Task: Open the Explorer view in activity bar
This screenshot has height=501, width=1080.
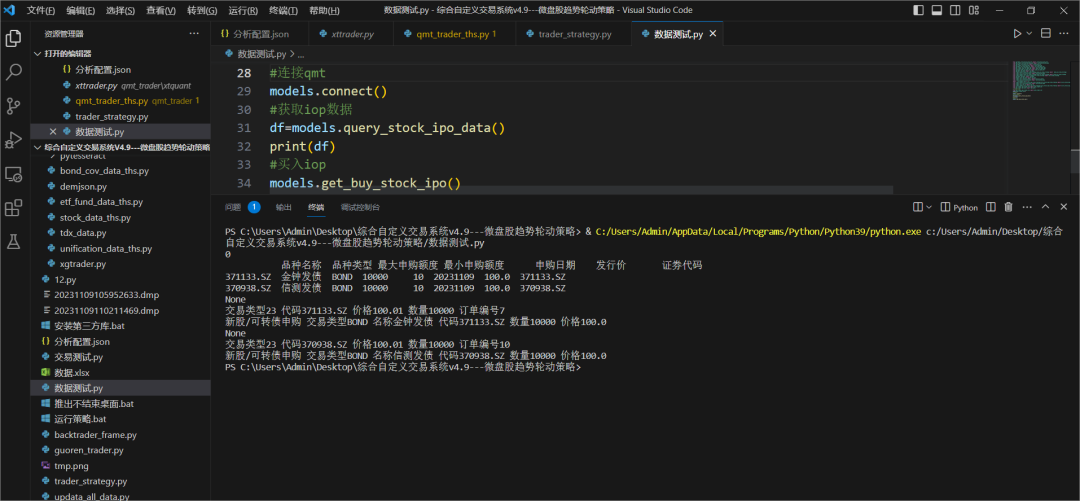Action: point(13,39)
